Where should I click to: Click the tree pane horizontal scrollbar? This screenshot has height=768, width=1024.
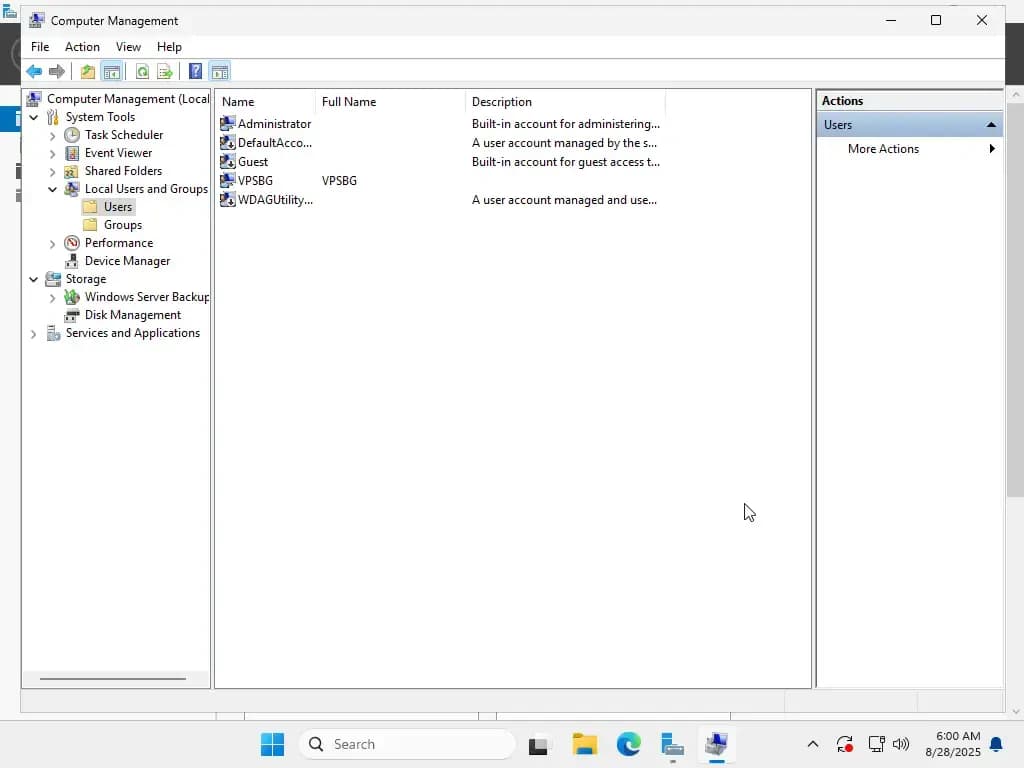113,679
